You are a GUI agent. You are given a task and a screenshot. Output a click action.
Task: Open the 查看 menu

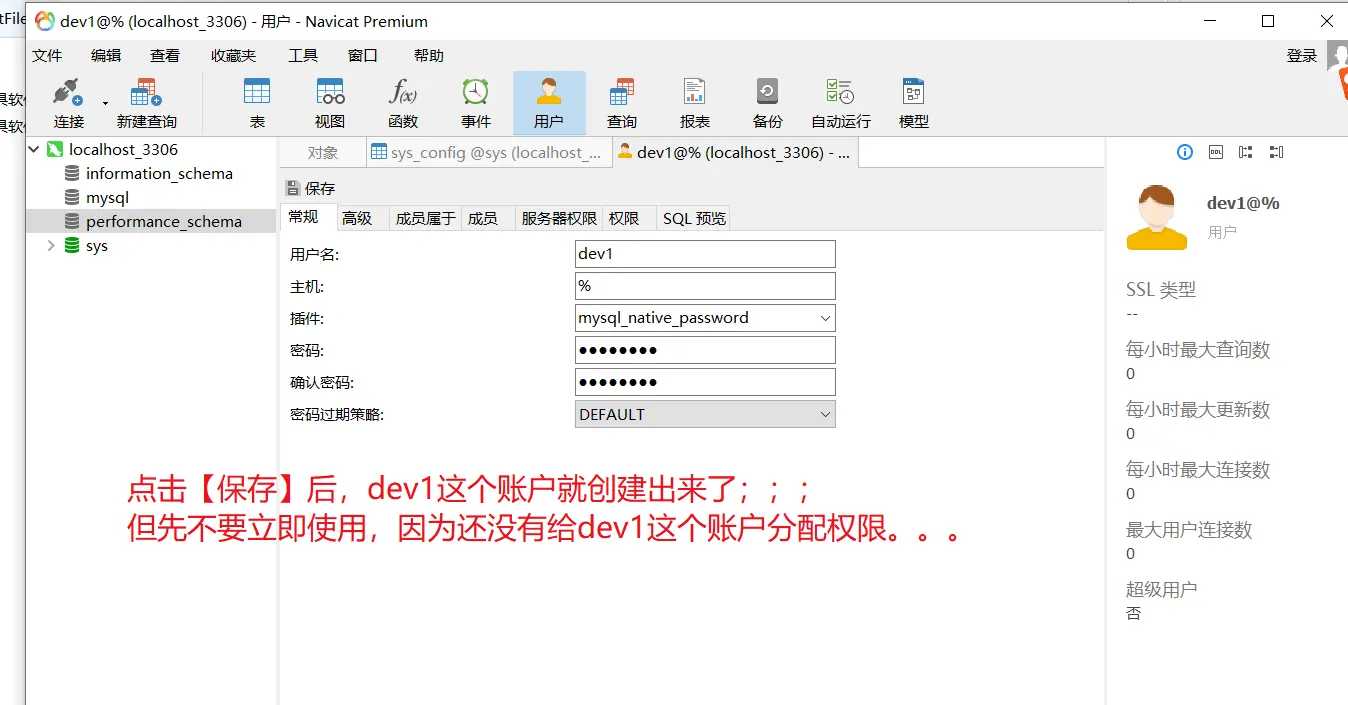tap(165, 56)
